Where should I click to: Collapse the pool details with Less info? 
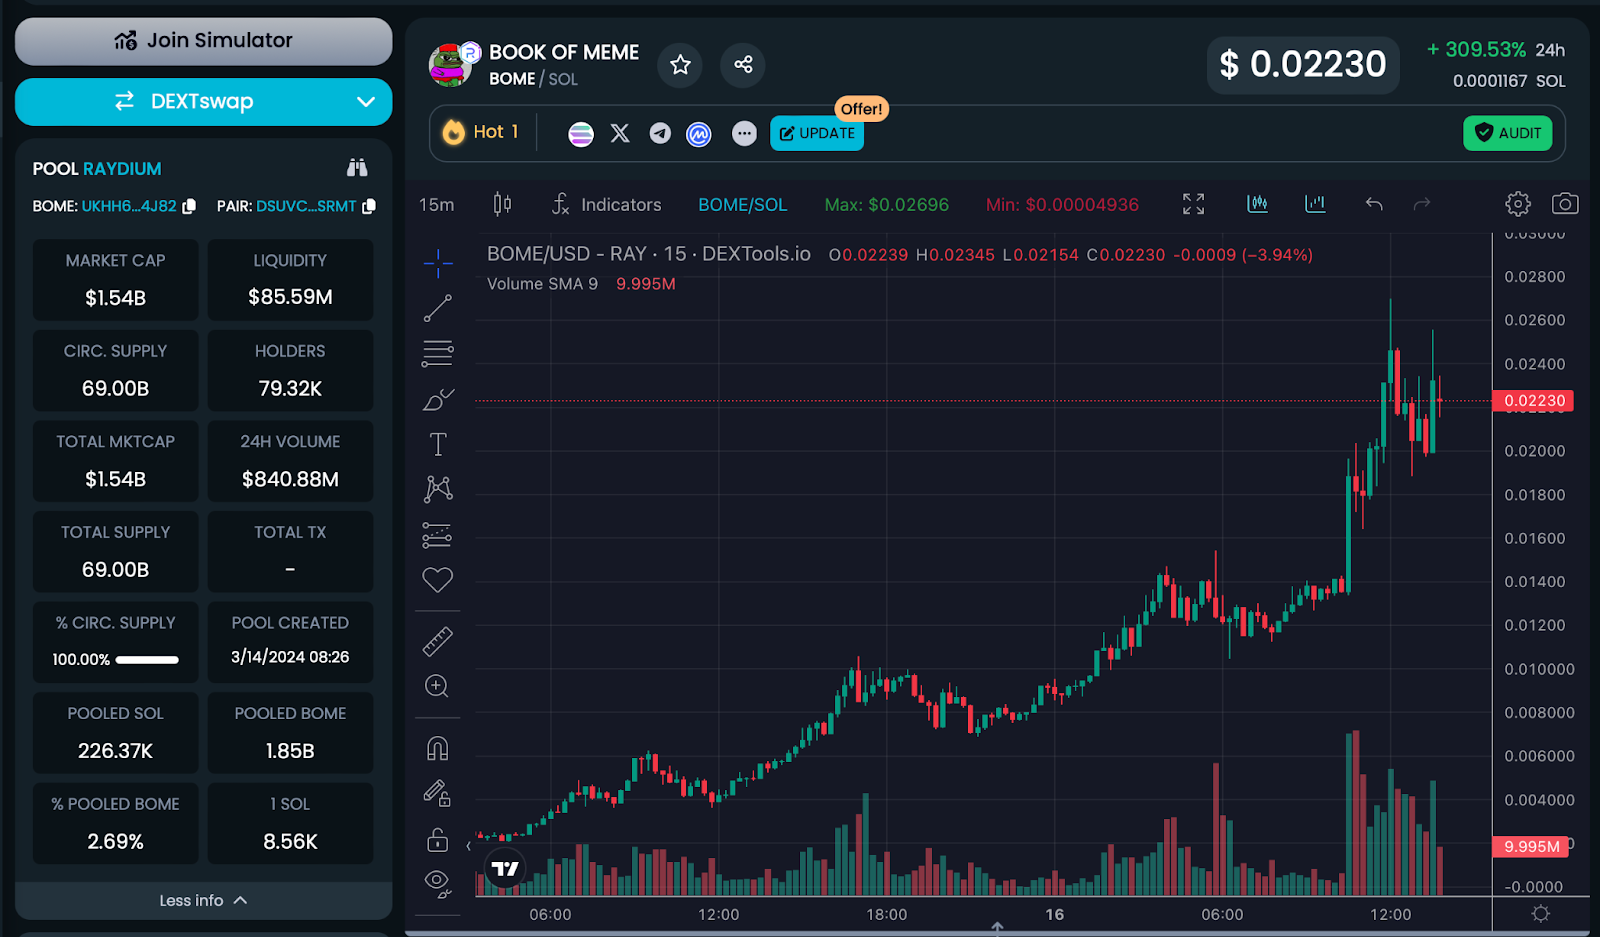(204, 900)
